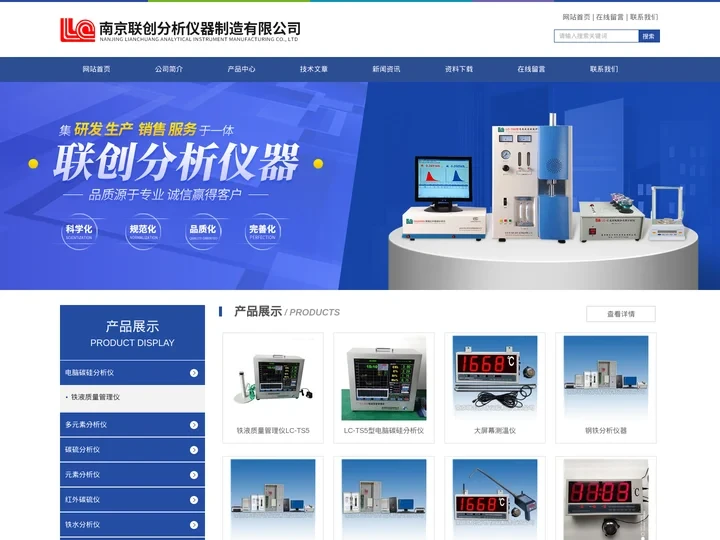Open 公司简介 navigation item
The width and height of the screenshot is (720, 540).
click(x=169, y=69)
